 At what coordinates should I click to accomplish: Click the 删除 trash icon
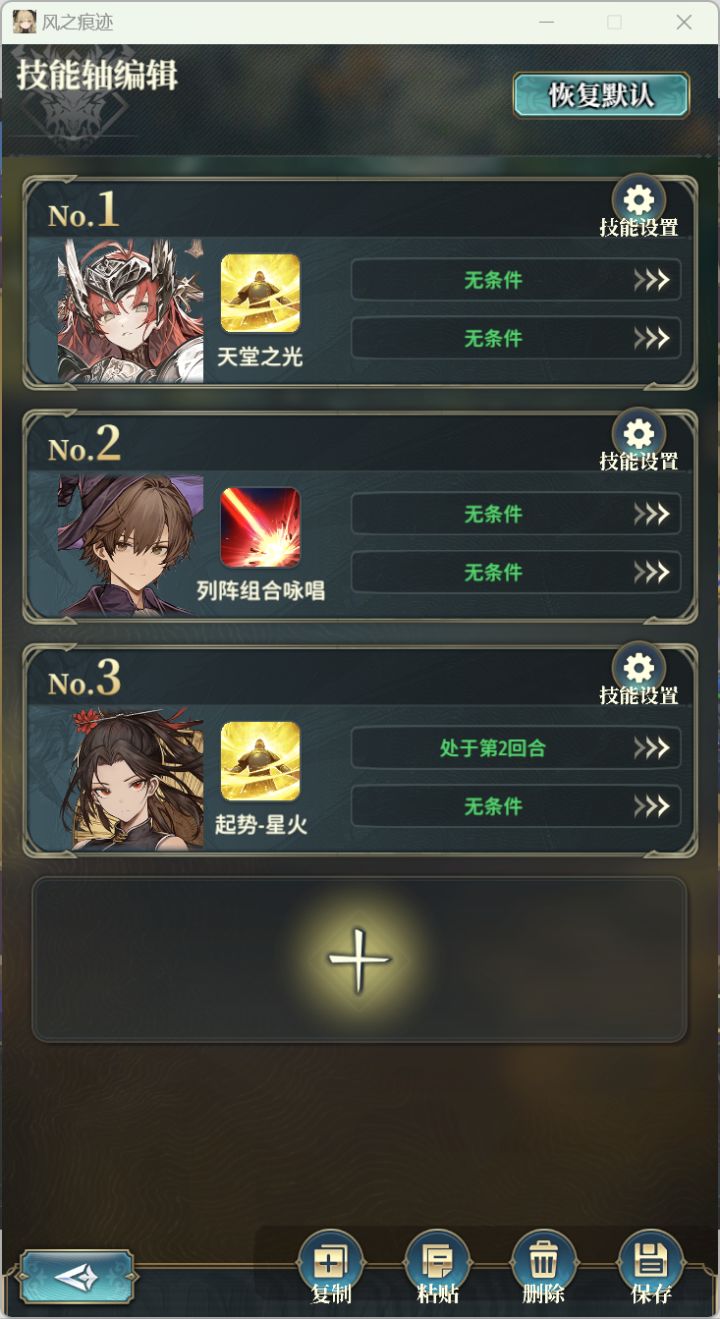click(x=544, y=1262)
